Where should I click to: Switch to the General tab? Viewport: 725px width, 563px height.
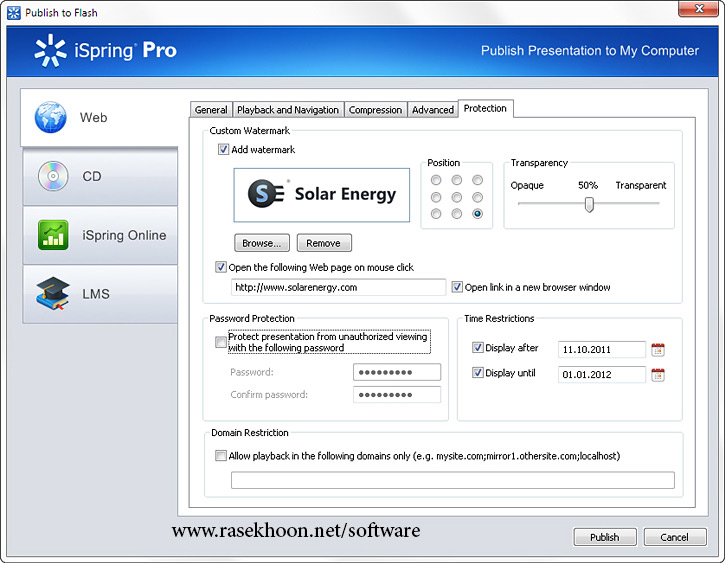211,110
